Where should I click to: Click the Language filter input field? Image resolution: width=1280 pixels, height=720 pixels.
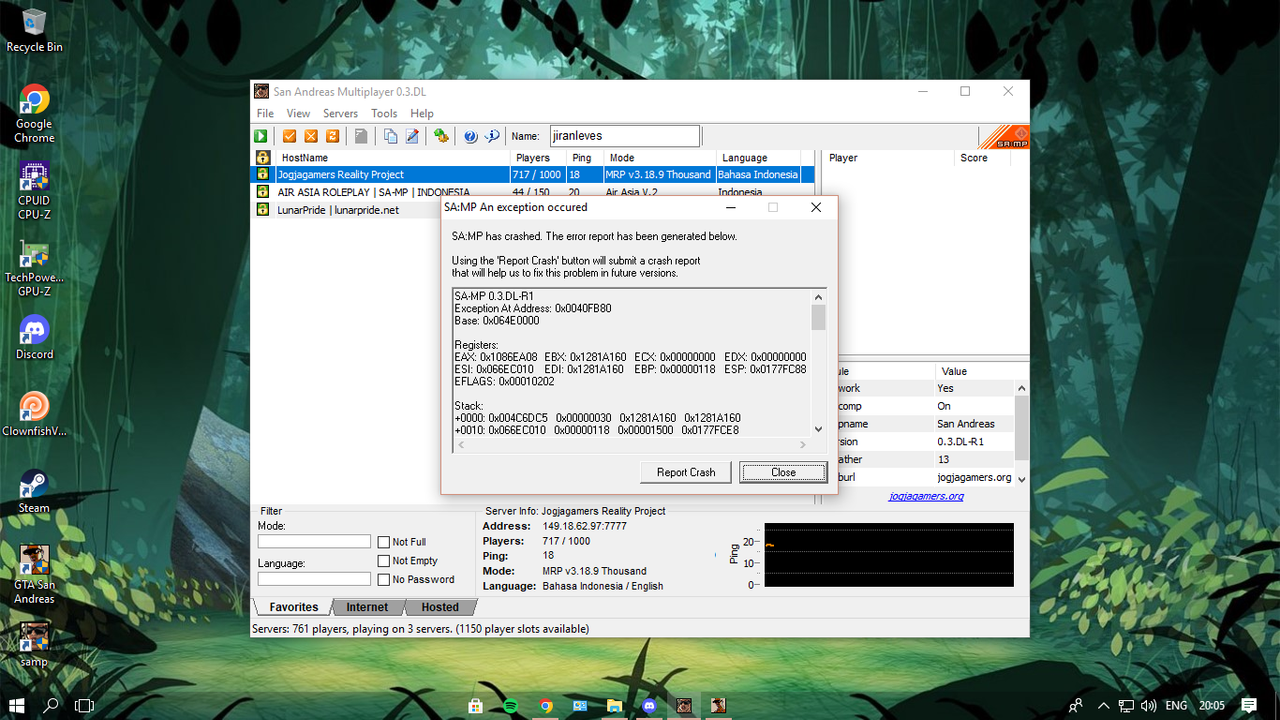click(314, 579)
